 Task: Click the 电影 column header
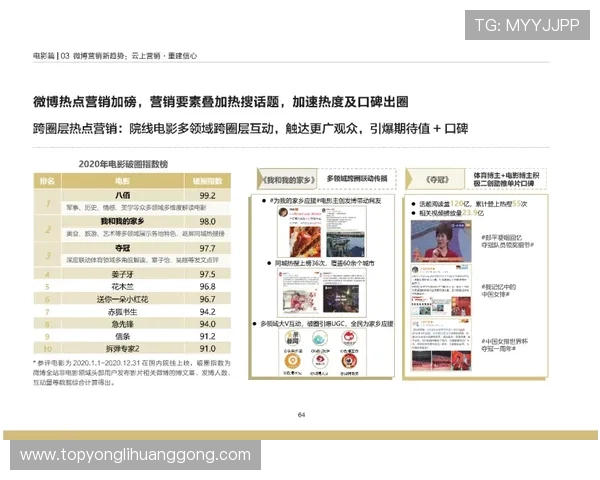click(122, 181)
